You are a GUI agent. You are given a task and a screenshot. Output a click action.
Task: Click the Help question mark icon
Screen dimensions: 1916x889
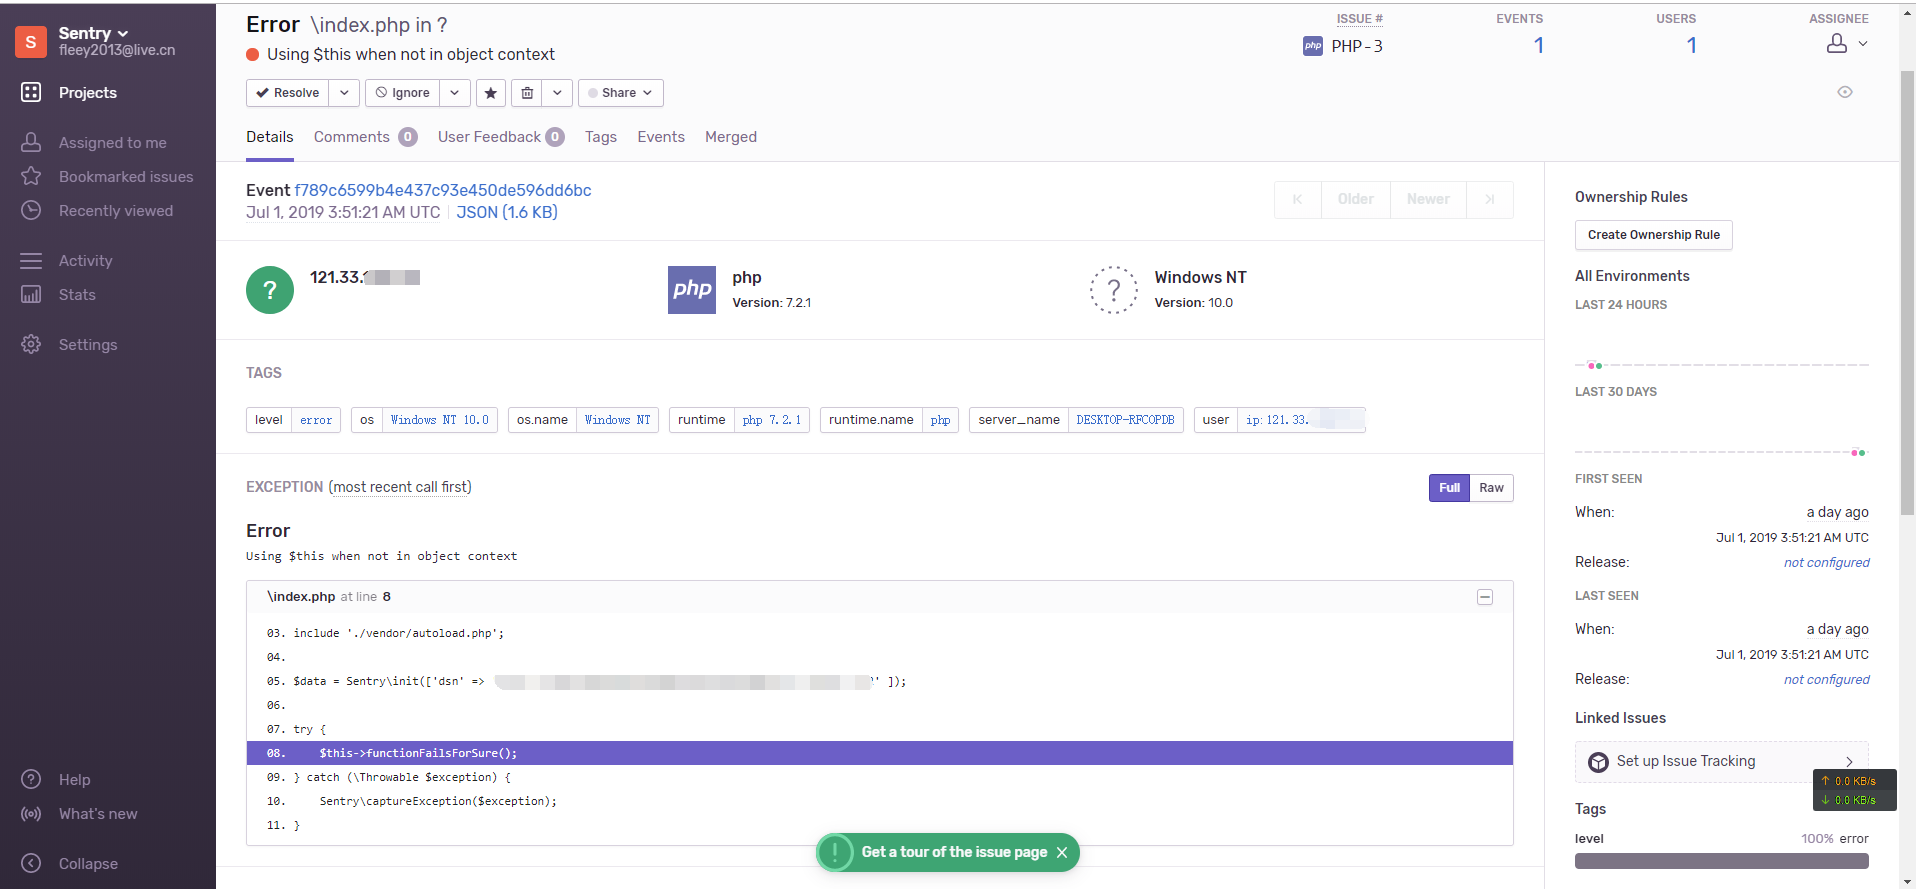pyautogui.click(x=32, y=780)
